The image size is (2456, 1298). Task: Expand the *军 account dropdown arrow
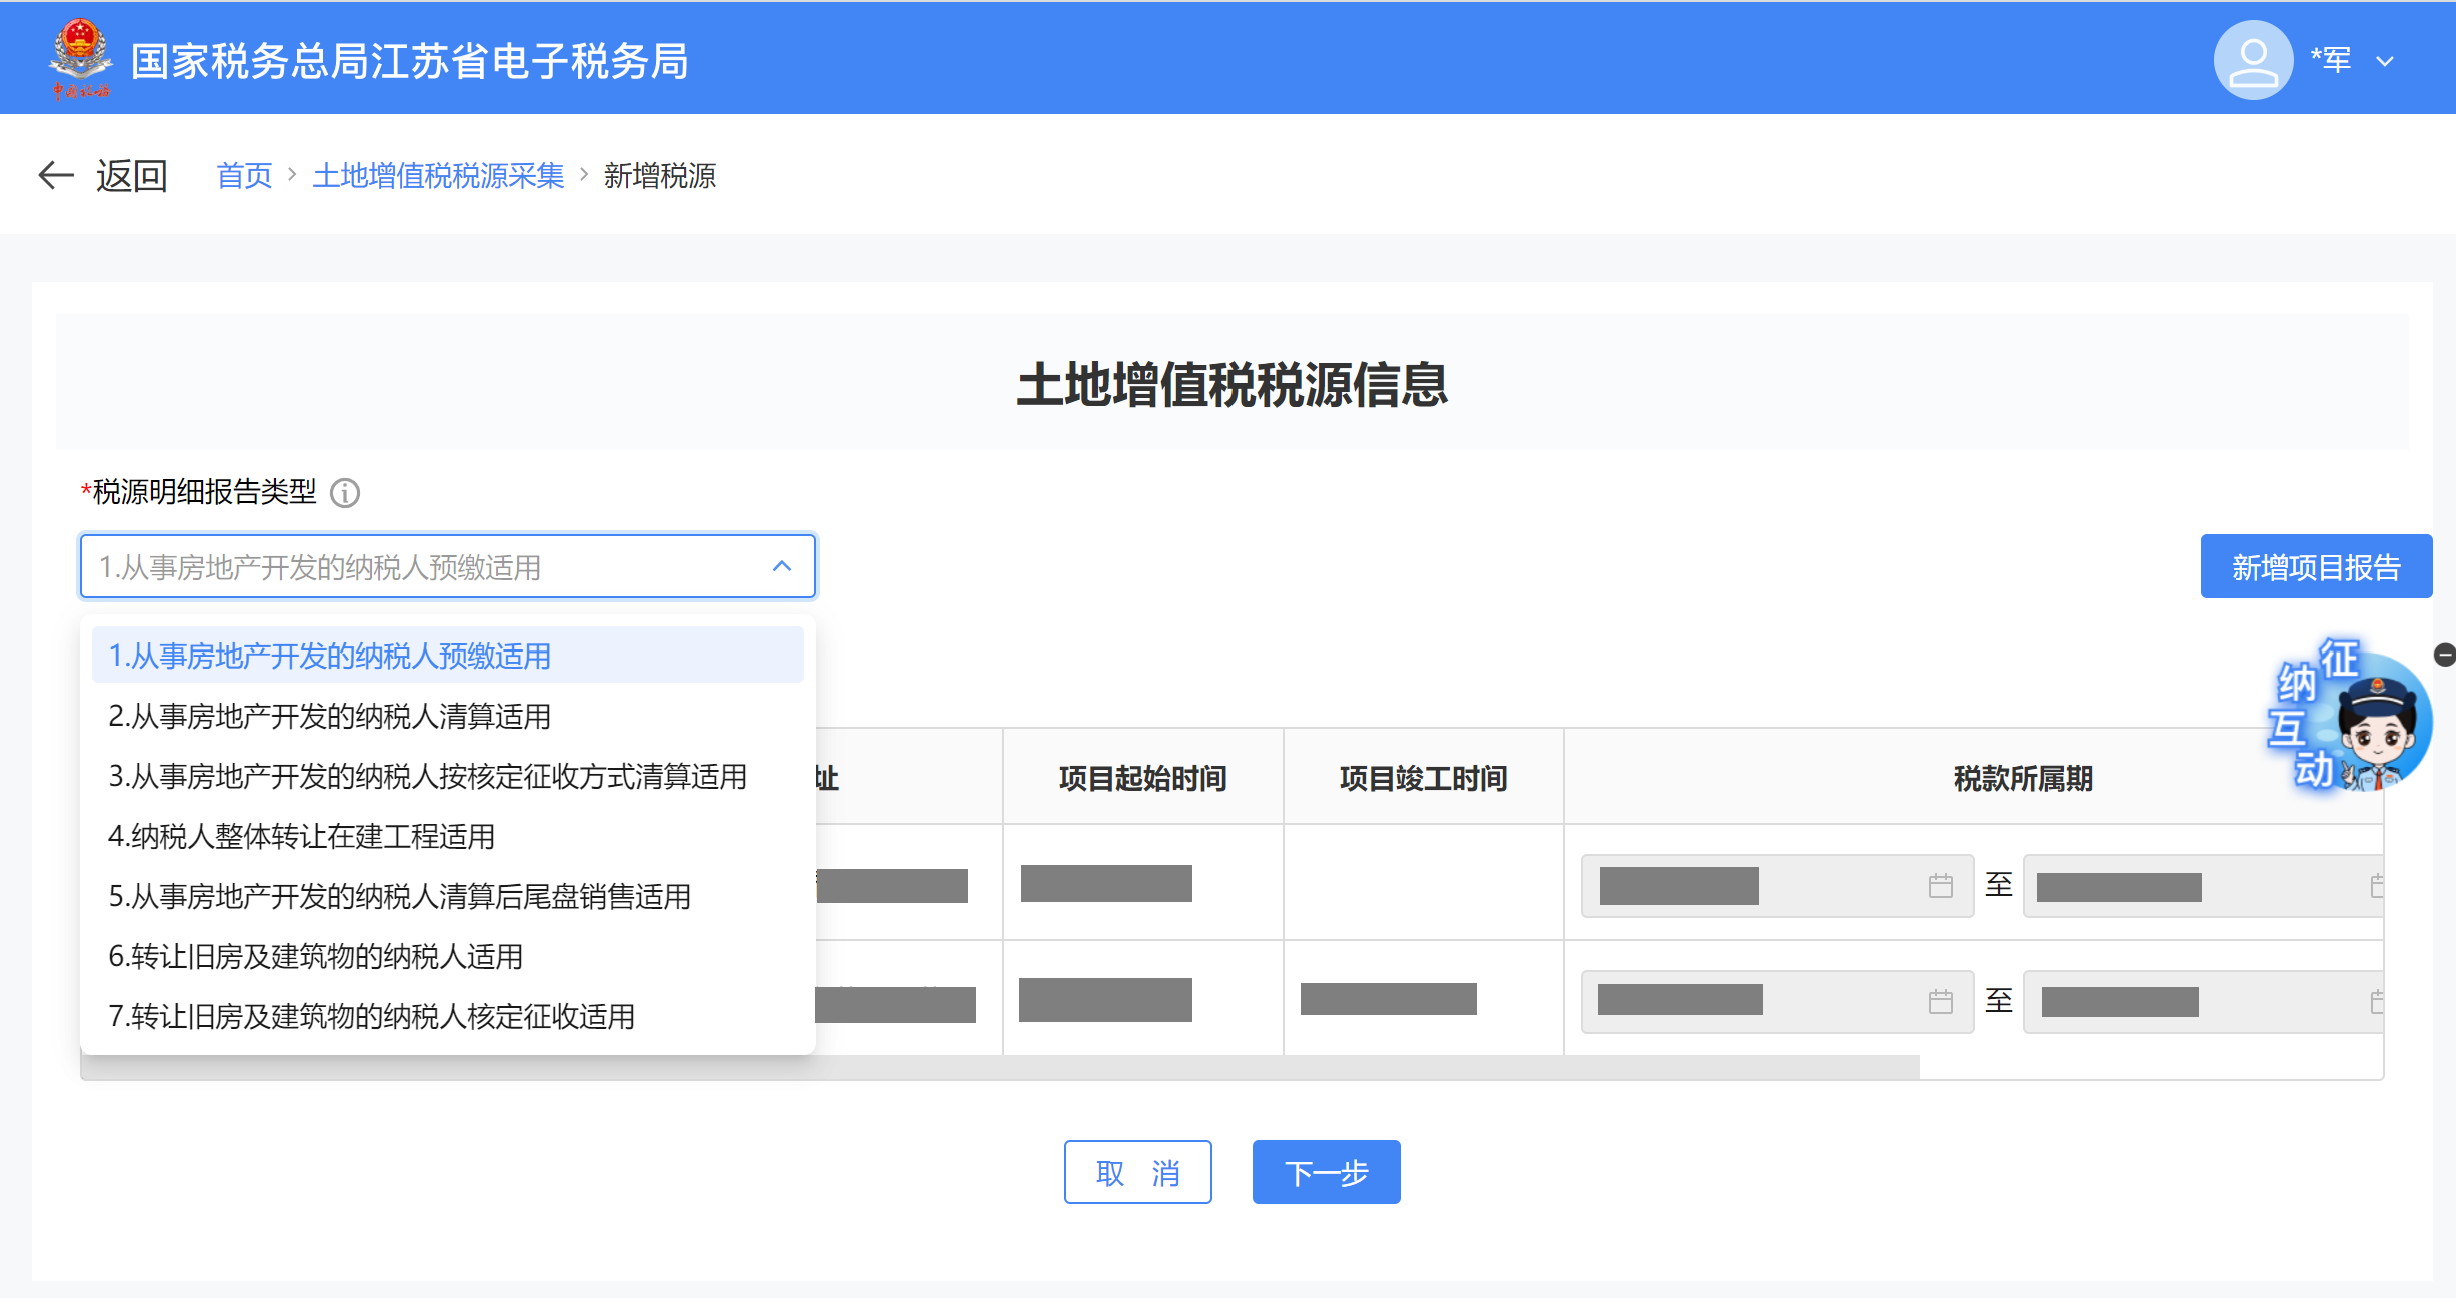(x=2385, y=62)
